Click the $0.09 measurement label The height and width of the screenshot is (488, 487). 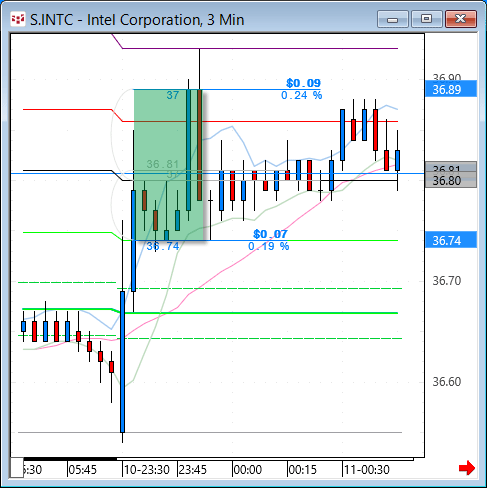pyautogui.click(x=303, y=83)
